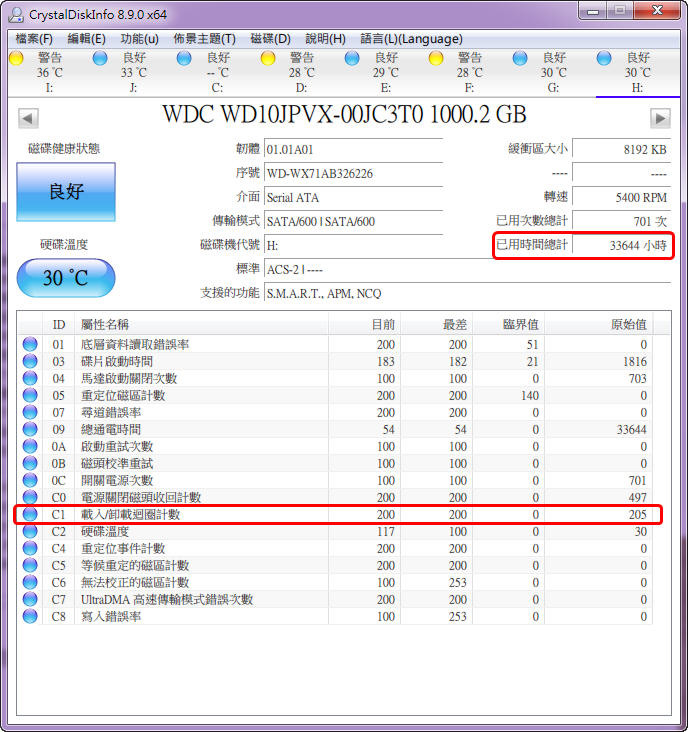Click the 原始值 column header

pos(599,324)
